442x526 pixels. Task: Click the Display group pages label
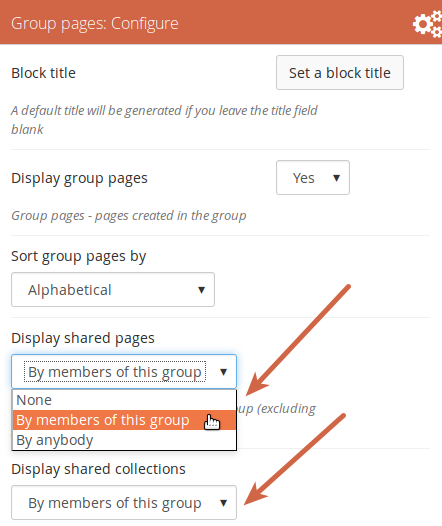(x=79, y=178)
